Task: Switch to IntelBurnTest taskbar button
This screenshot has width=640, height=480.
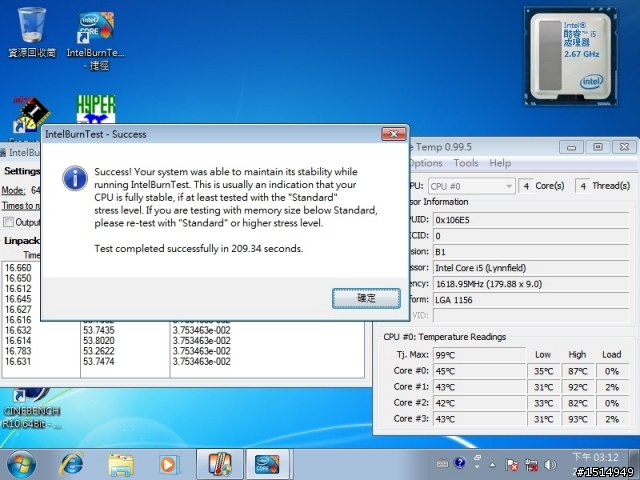Action: 267,464
